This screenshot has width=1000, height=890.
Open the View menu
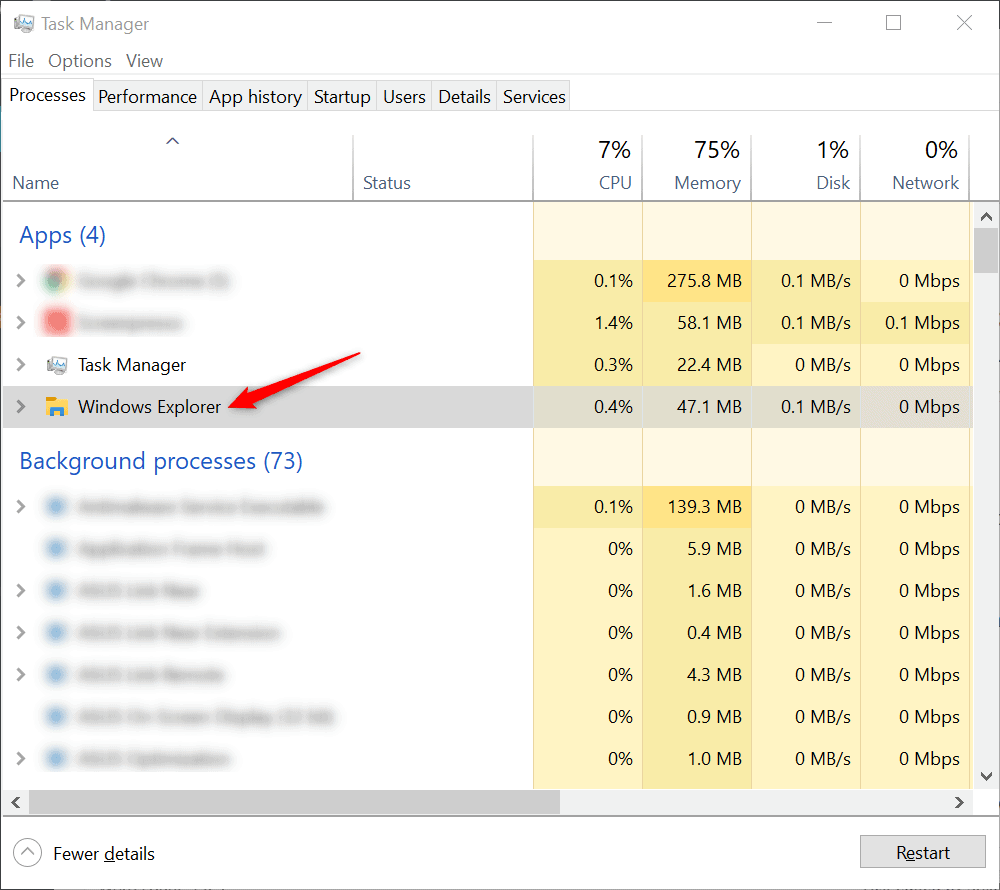click(x=144, y=61)
